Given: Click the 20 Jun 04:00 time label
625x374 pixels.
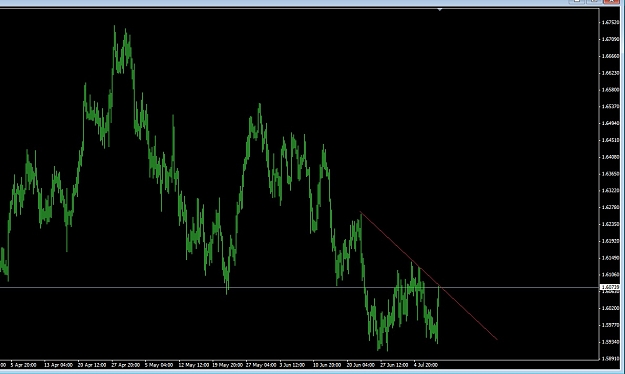Looking at the screenshot, I should (361, 365).
